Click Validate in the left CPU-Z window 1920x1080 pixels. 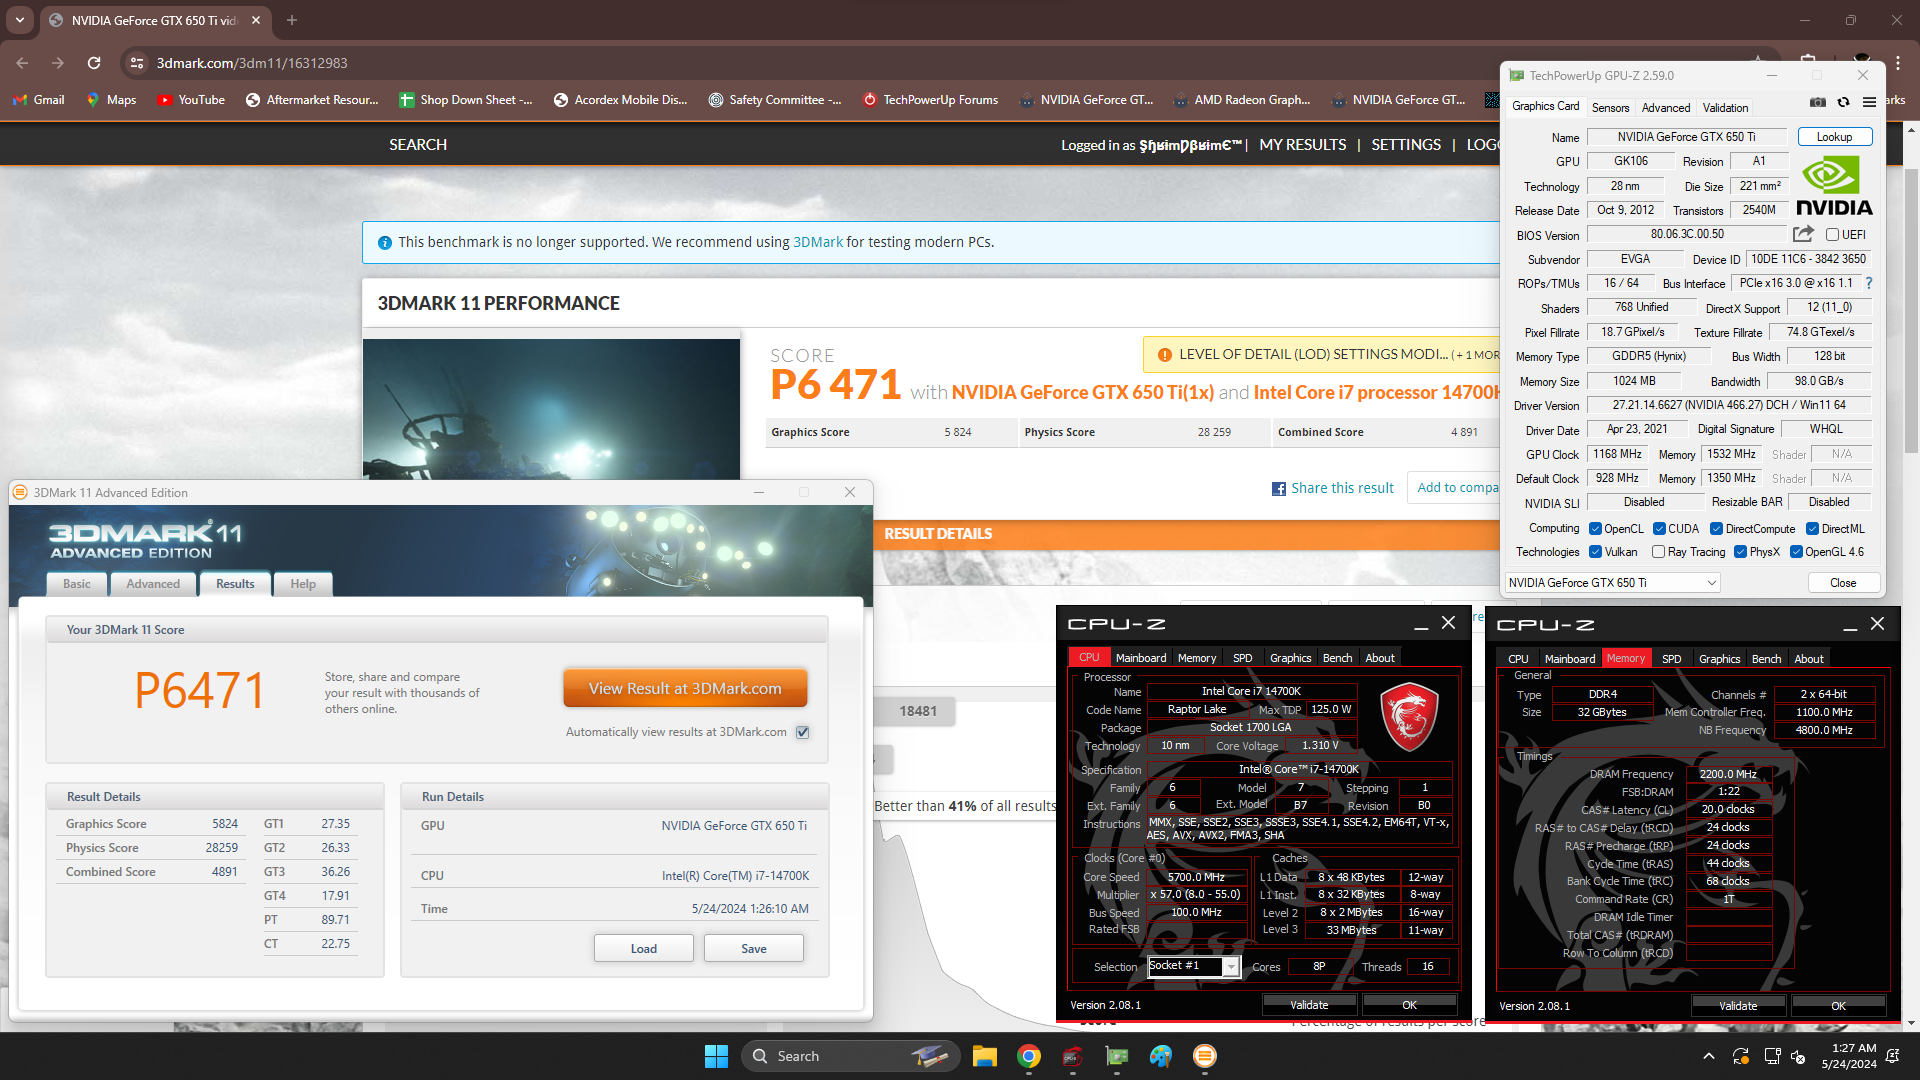click(1309, 1005)
